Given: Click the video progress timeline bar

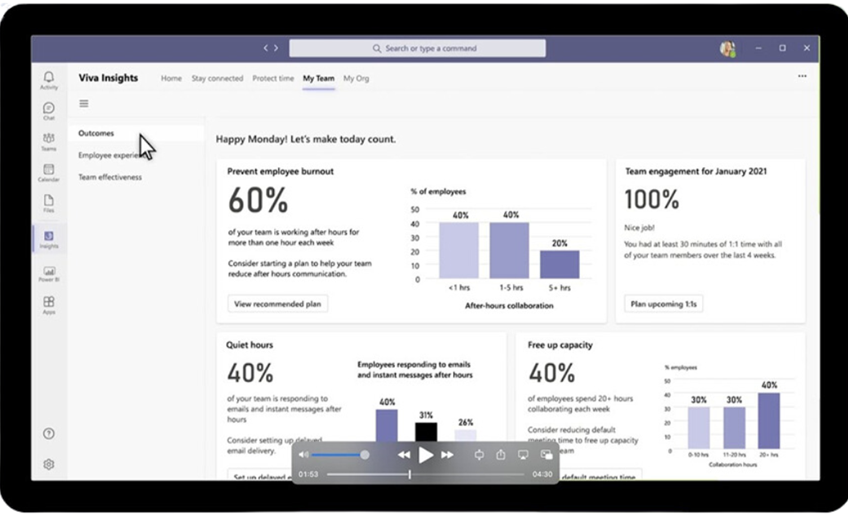Looking at the screenshot, I should click(x=425, y=475).
